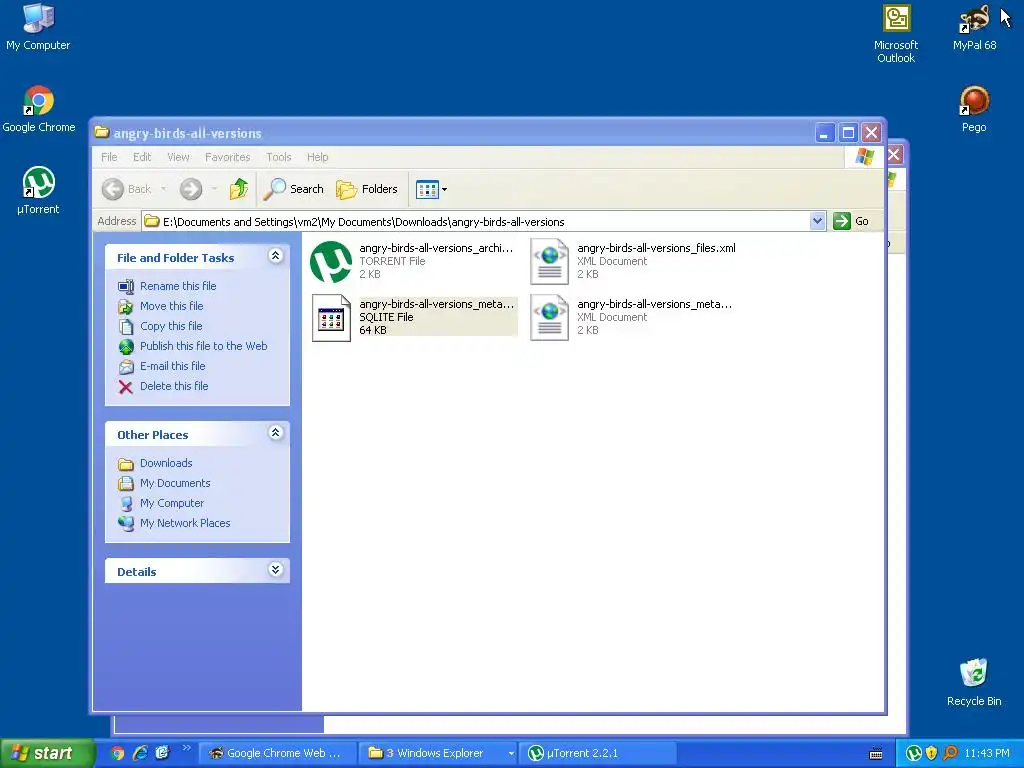Click the Go button

[851, 221]
